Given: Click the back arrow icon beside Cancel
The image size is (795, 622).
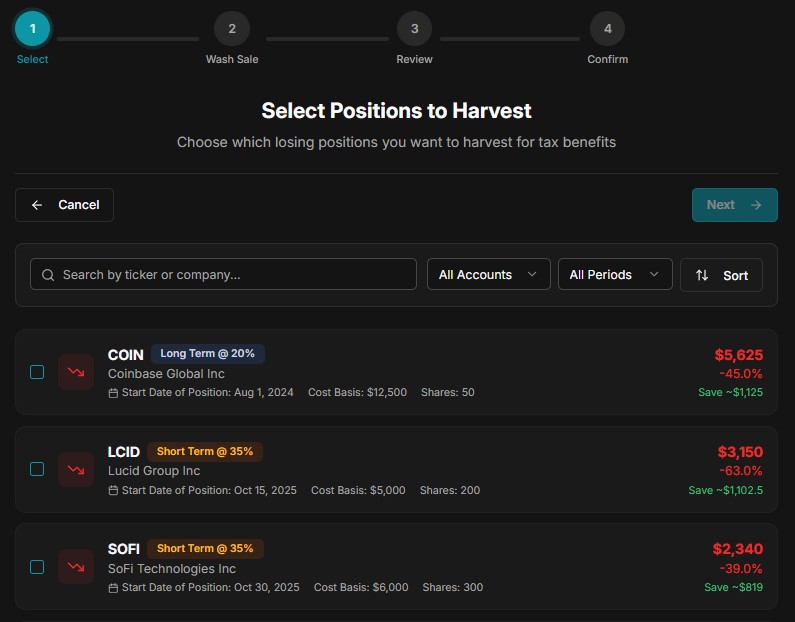Looking at the screenshot, I should tap(37, 205).
